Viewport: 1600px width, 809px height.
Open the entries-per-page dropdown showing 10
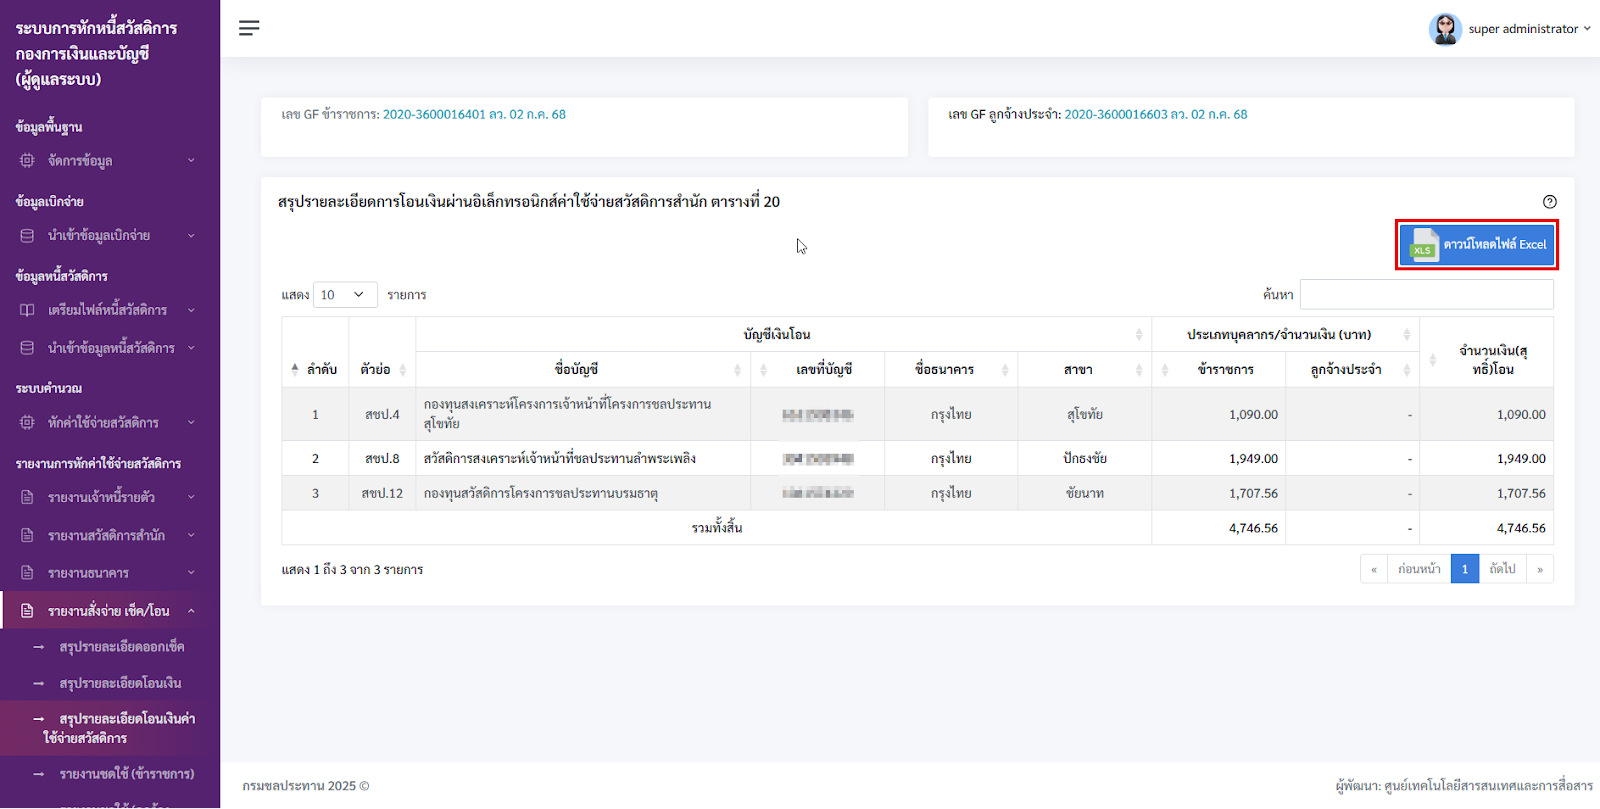coord(345,295)
